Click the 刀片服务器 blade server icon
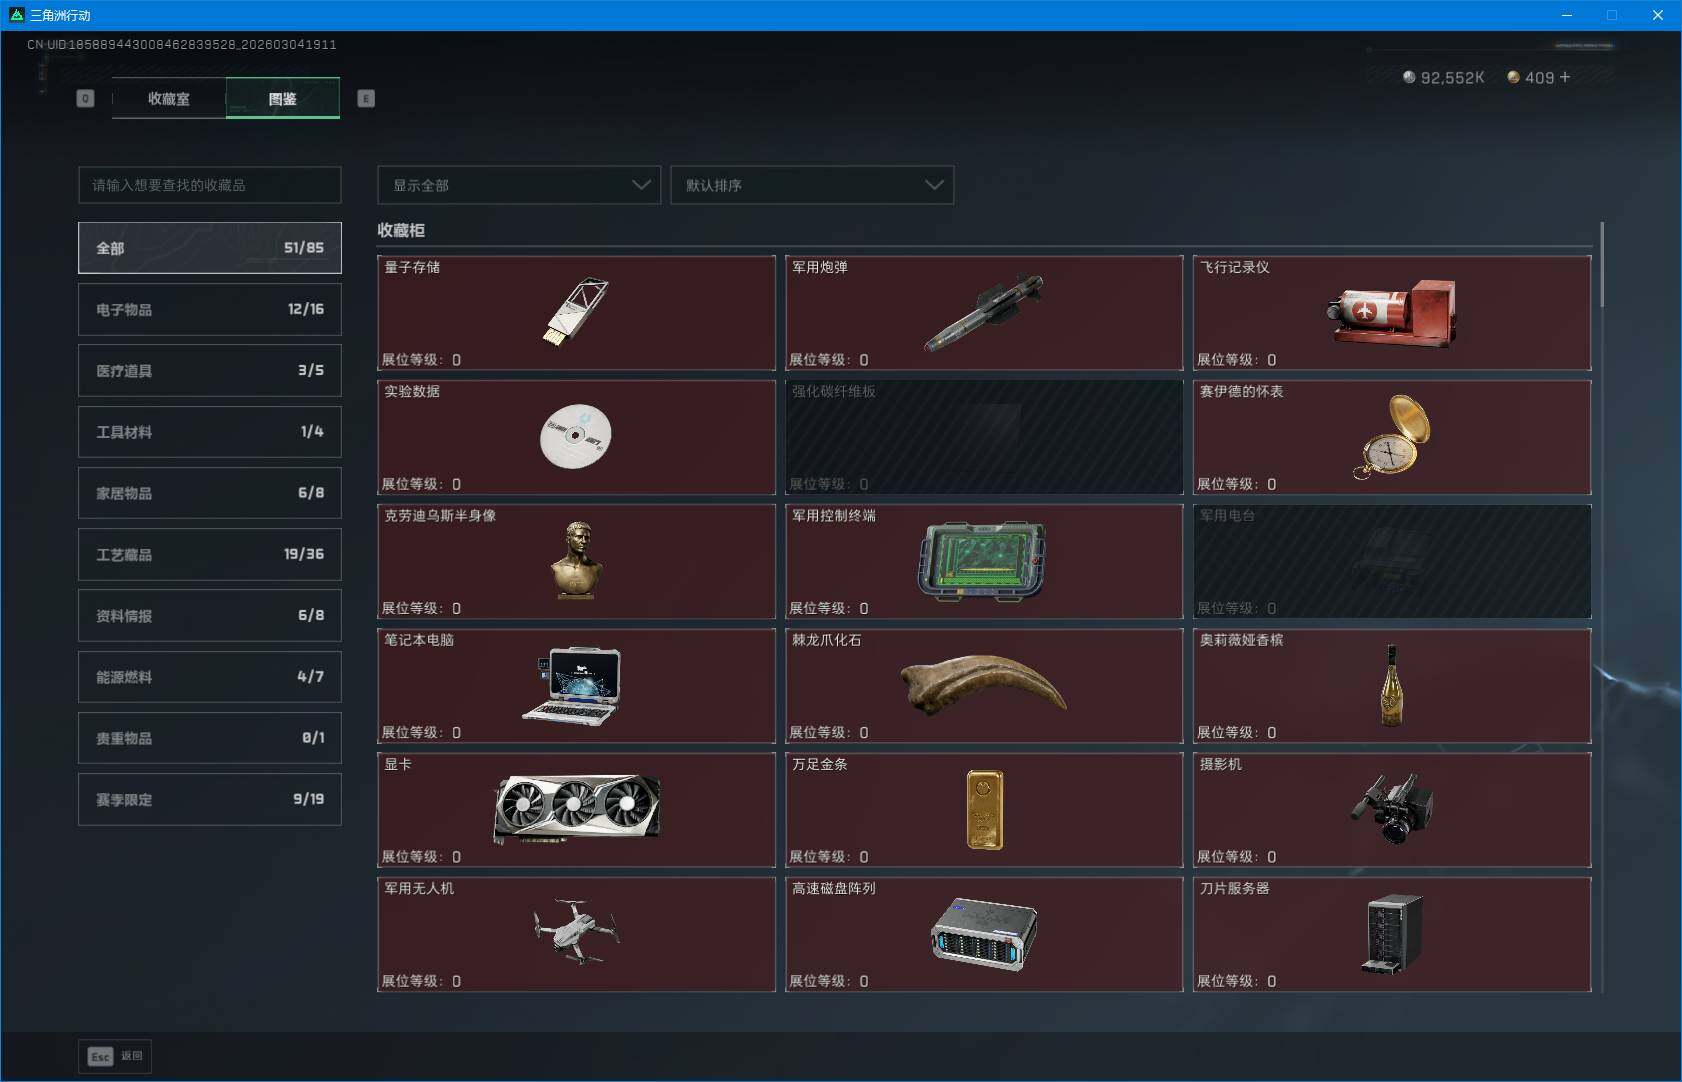Screen dimensions: 1682x1082 pyautogui.click(x=1391, y=934)
